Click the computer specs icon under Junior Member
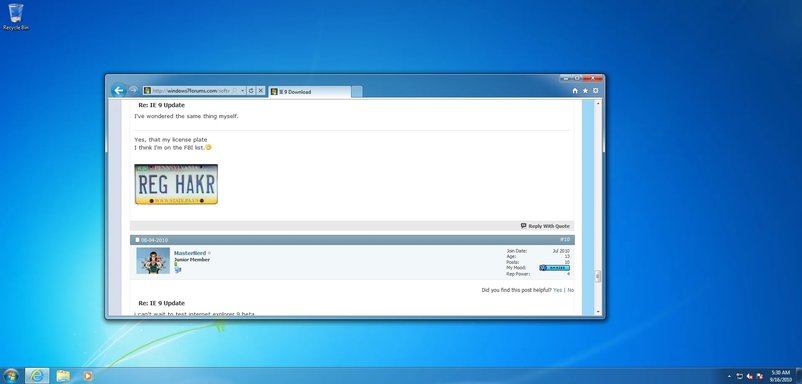This screenshot has height=384, width=802. [x=177, y=270]
